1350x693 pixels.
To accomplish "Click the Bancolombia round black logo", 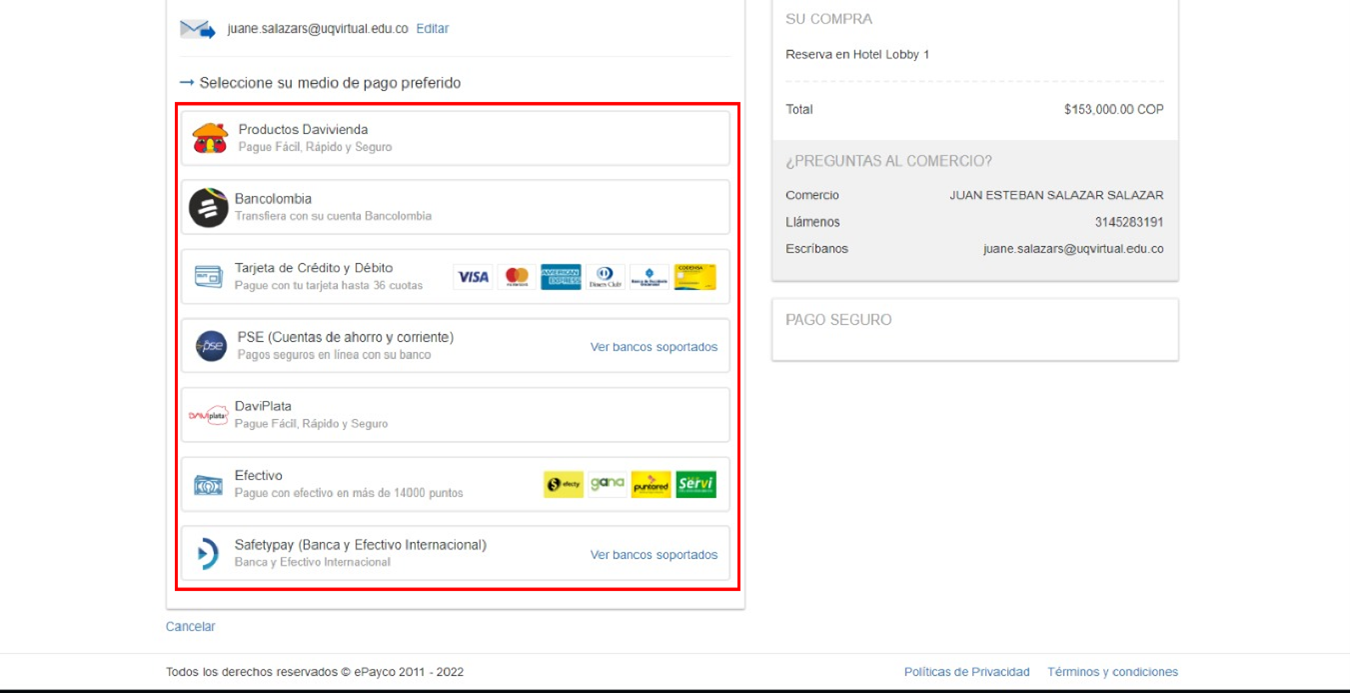I will (x=209, y=207).
